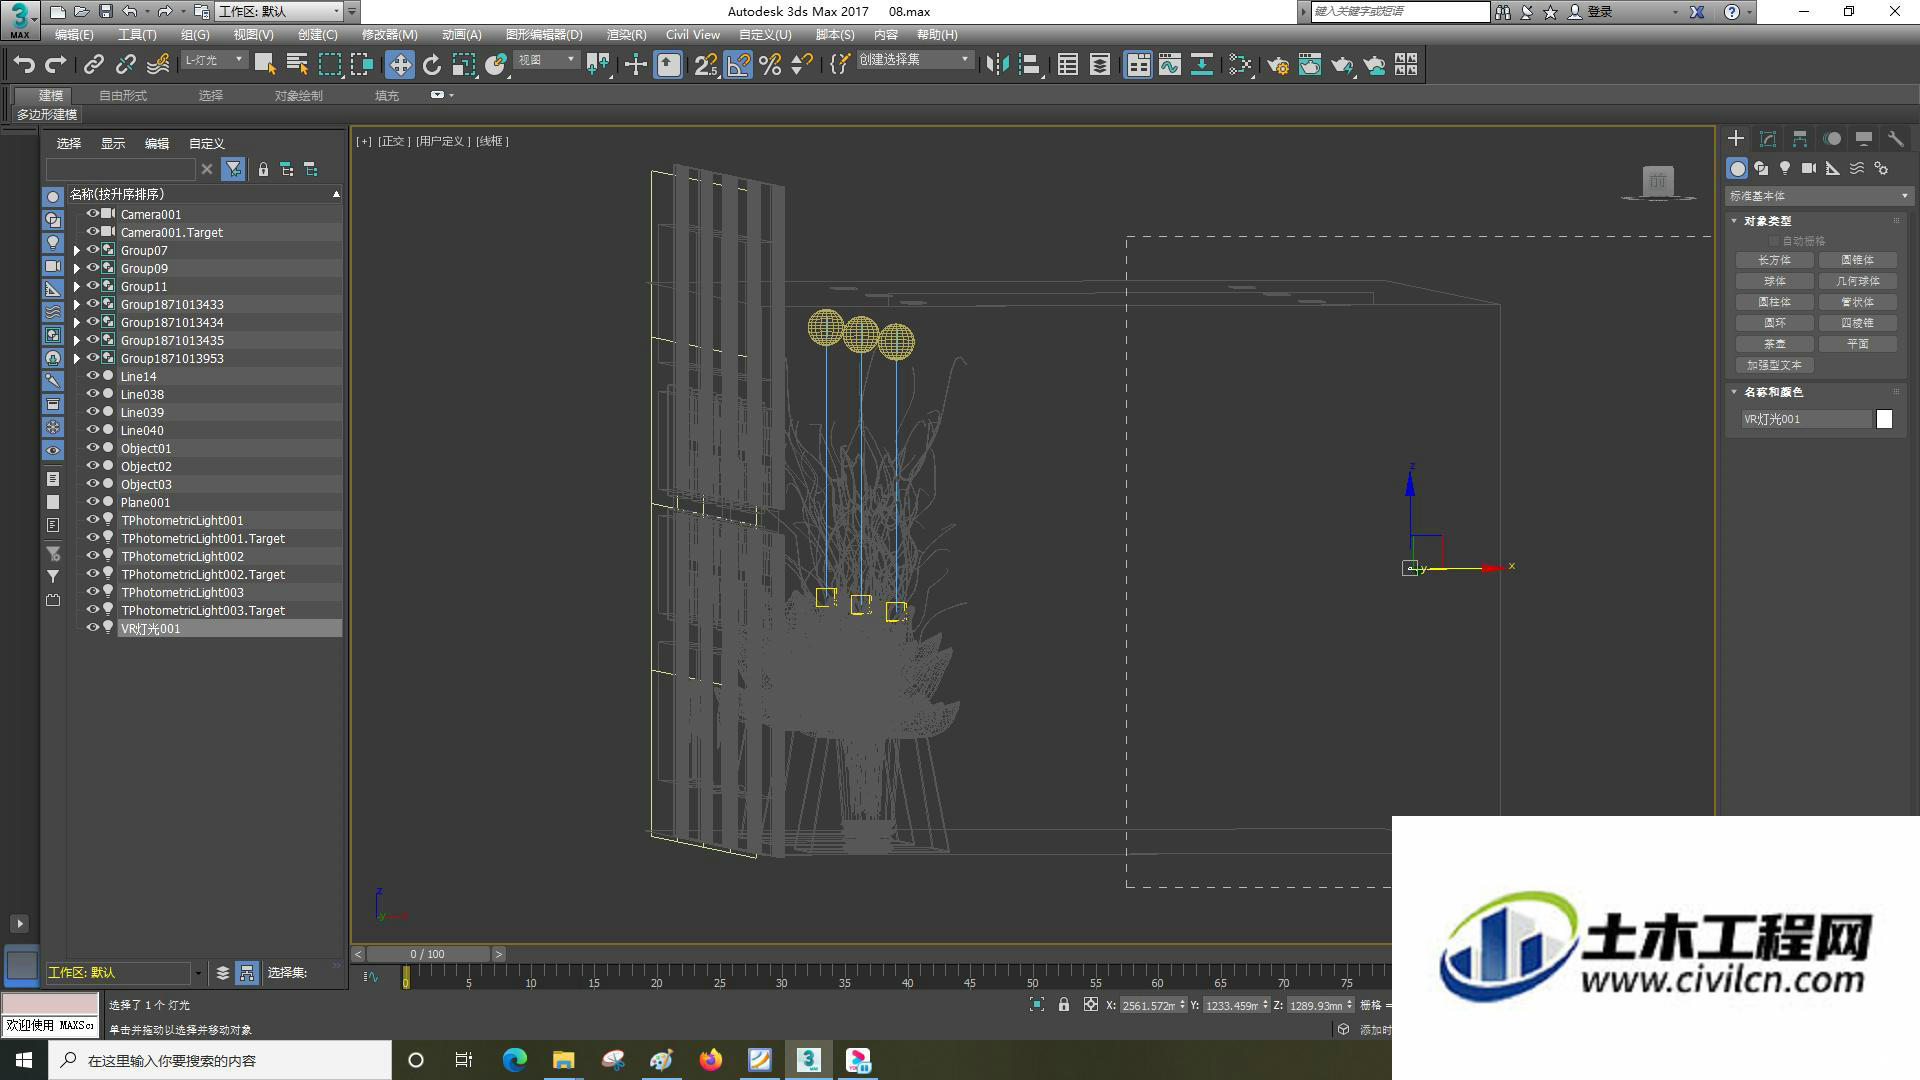Toggle the selection lock in status bar
This screenshot has width=1920, height=1080.
click(1064, 1005)
